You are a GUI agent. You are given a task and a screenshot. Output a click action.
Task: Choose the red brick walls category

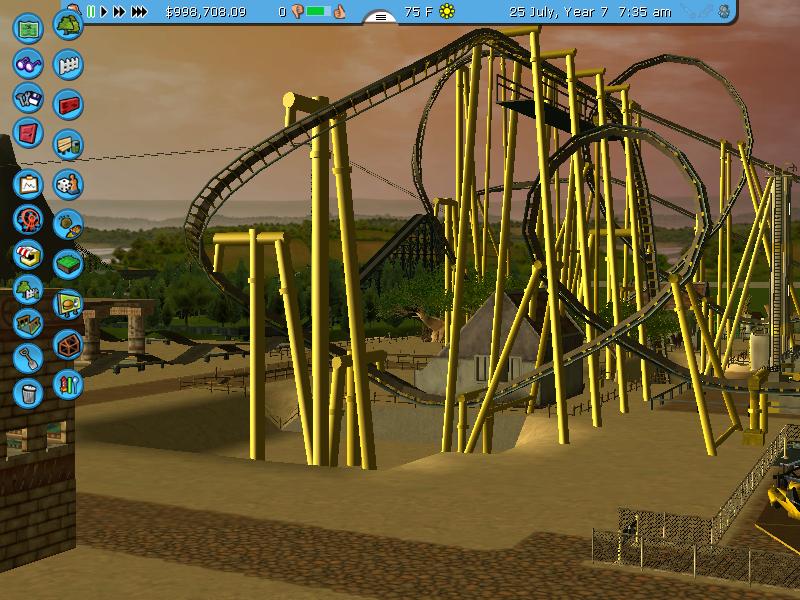coord(68,105)
